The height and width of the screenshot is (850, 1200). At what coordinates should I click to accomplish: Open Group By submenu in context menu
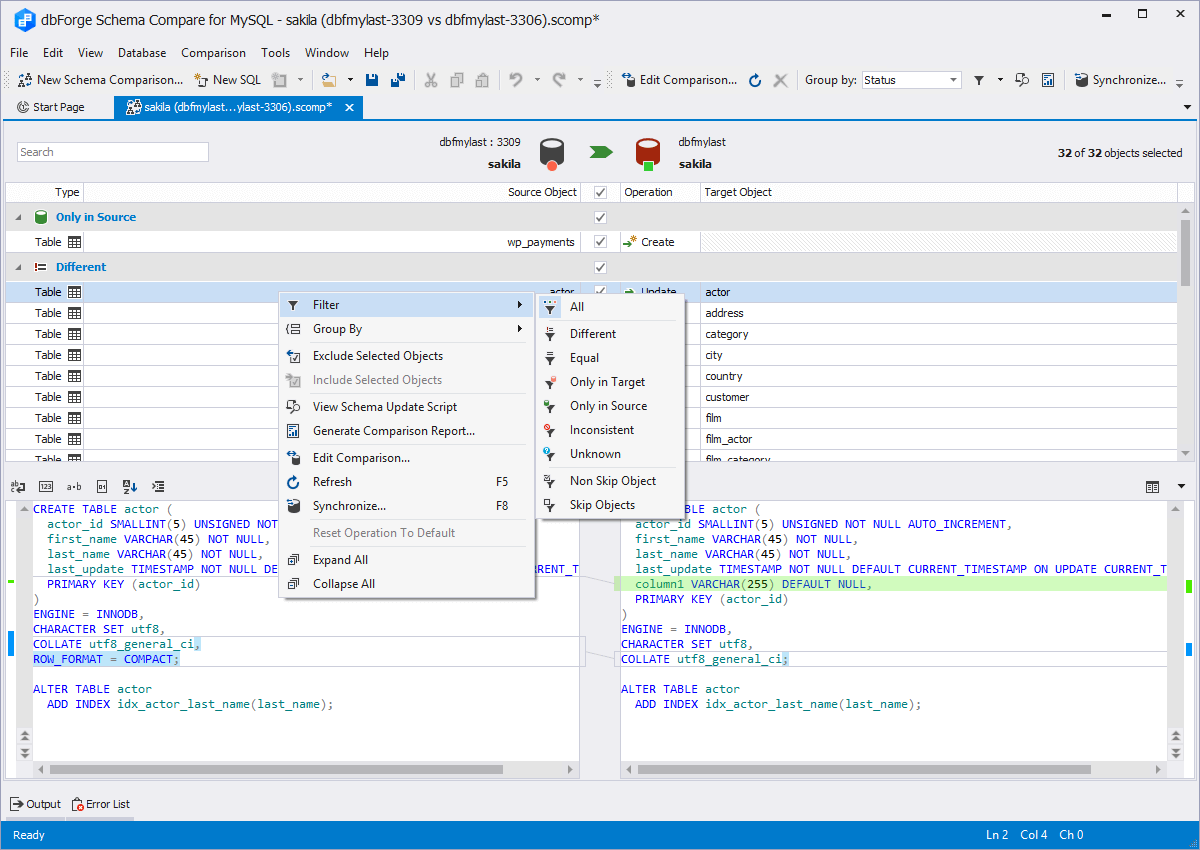click(407, 329)
